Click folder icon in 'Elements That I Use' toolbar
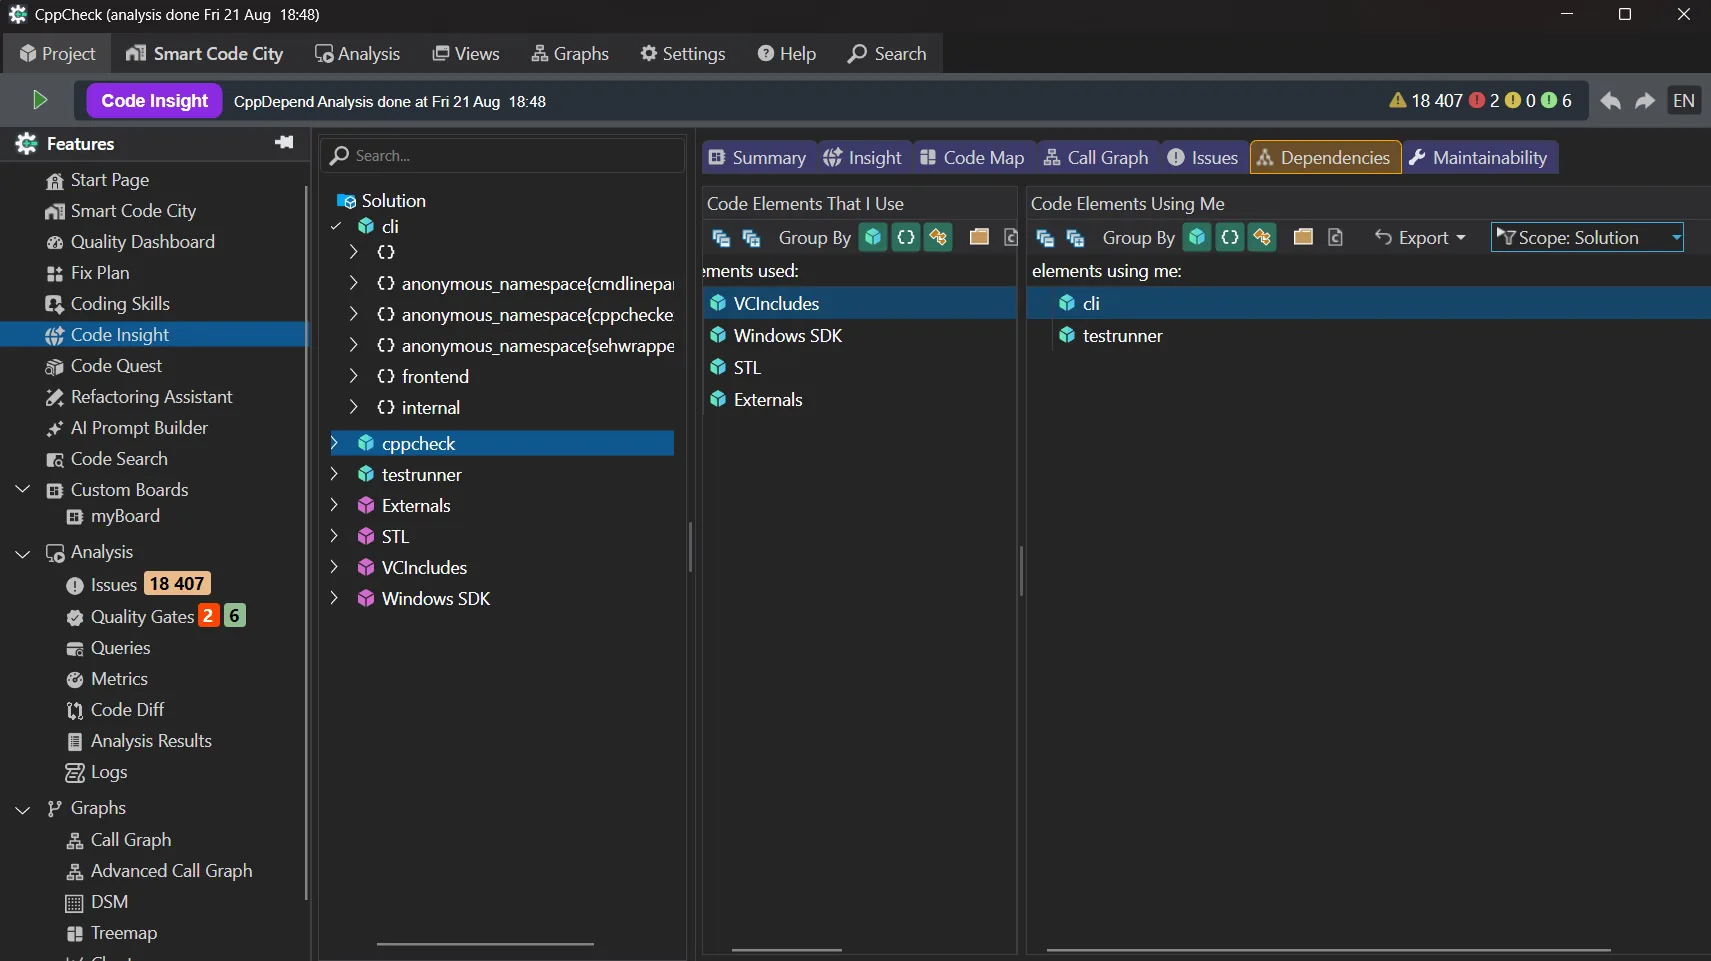1711x961 pixels. tap(979, 237)
